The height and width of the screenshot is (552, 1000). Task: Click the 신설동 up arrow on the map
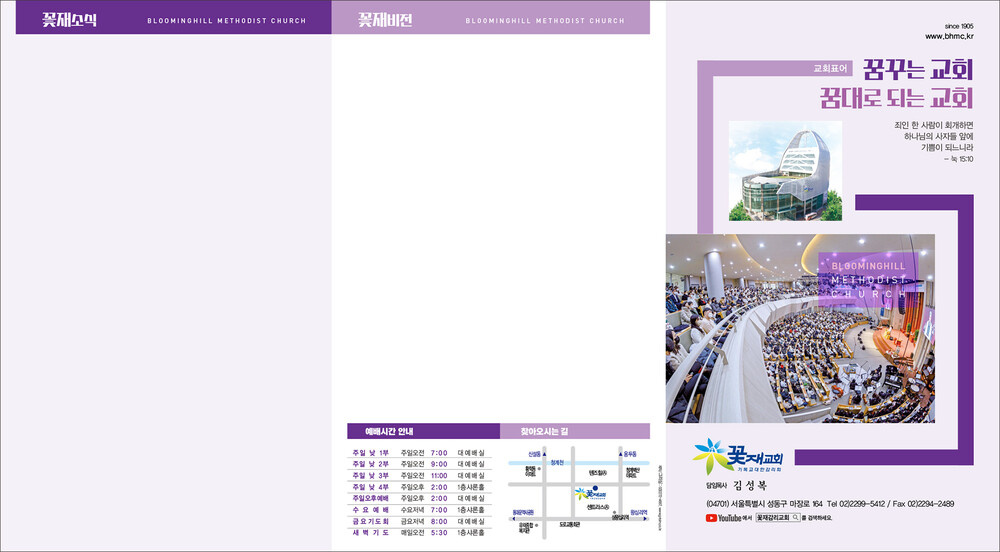[544, 453]
